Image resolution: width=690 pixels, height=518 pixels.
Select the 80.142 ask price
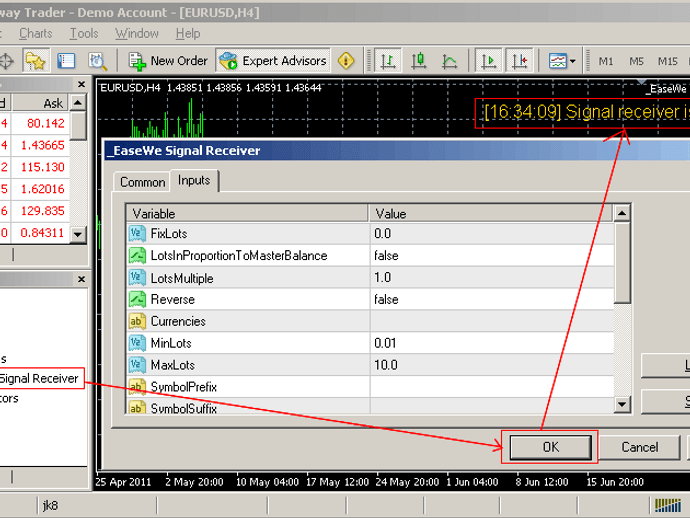tap(46, 123)
